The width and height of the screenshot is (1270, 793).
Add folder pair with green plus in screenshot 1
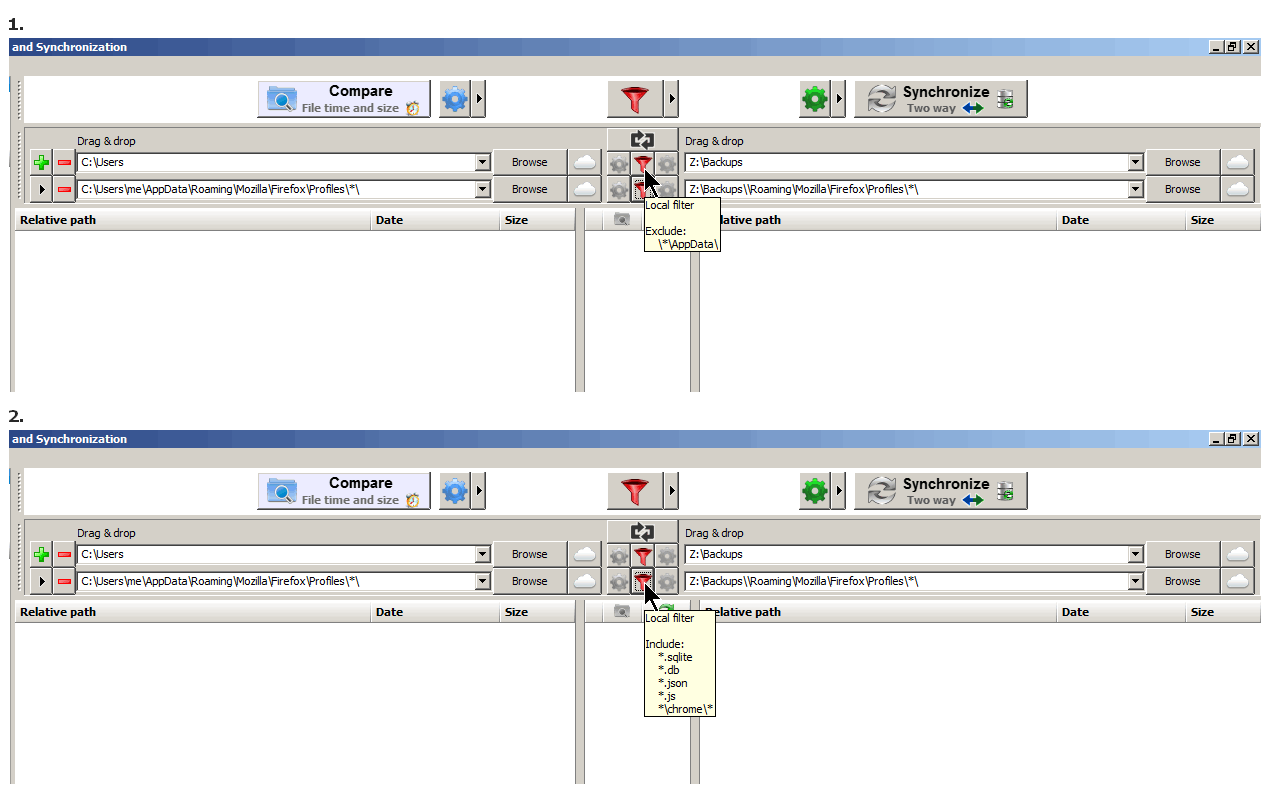[x=41, y=162]
